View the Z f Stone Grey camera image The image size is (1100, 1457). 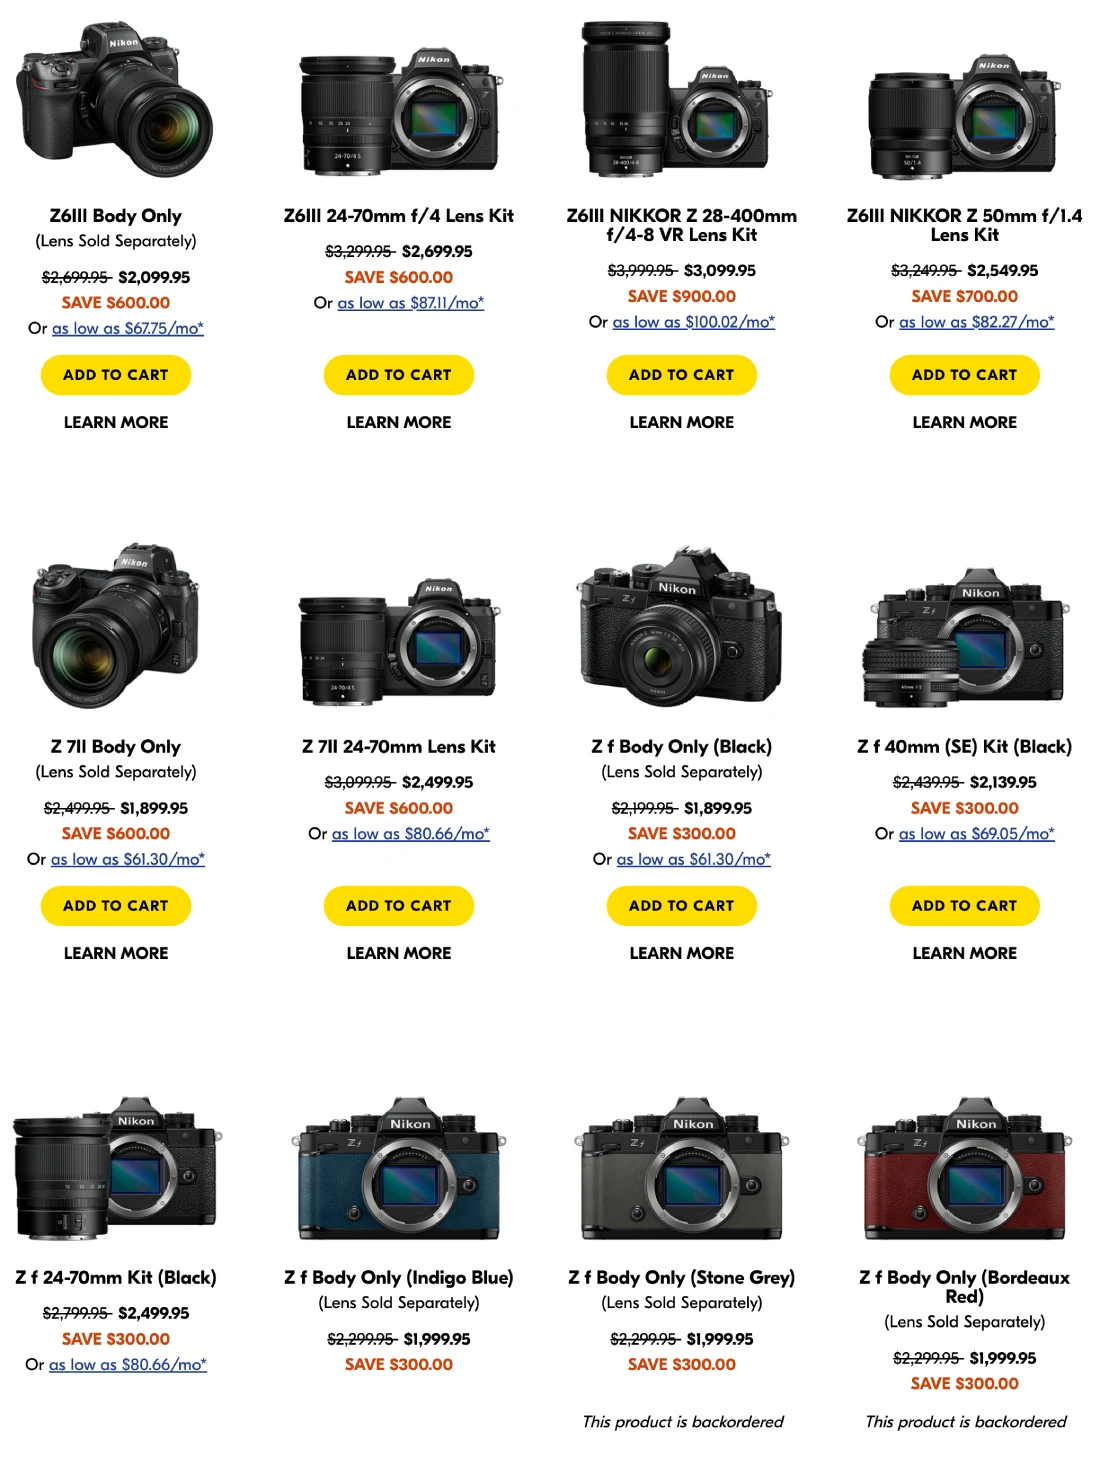tap(682, 1168)
